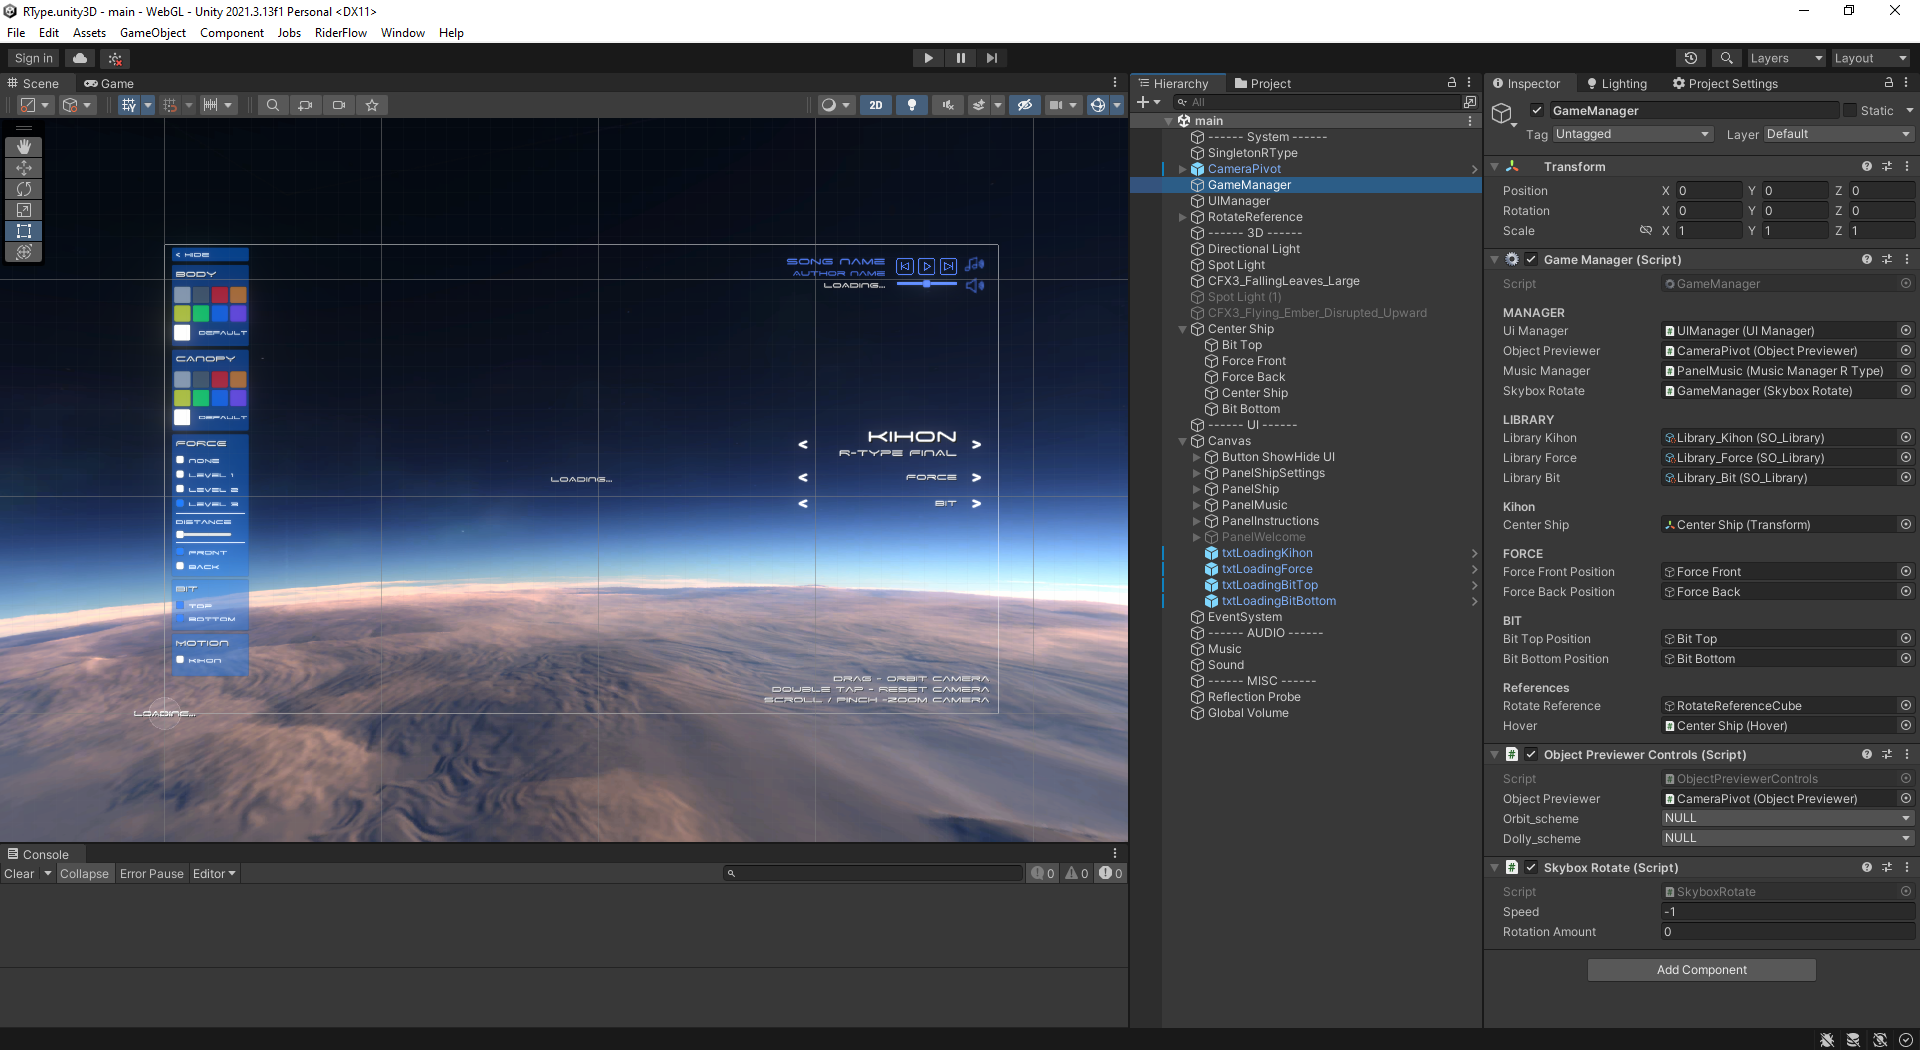This screenshot has width=1920, height=1050.
Task: Clear the Console with Clear button
Action: (x=19, y=874)
